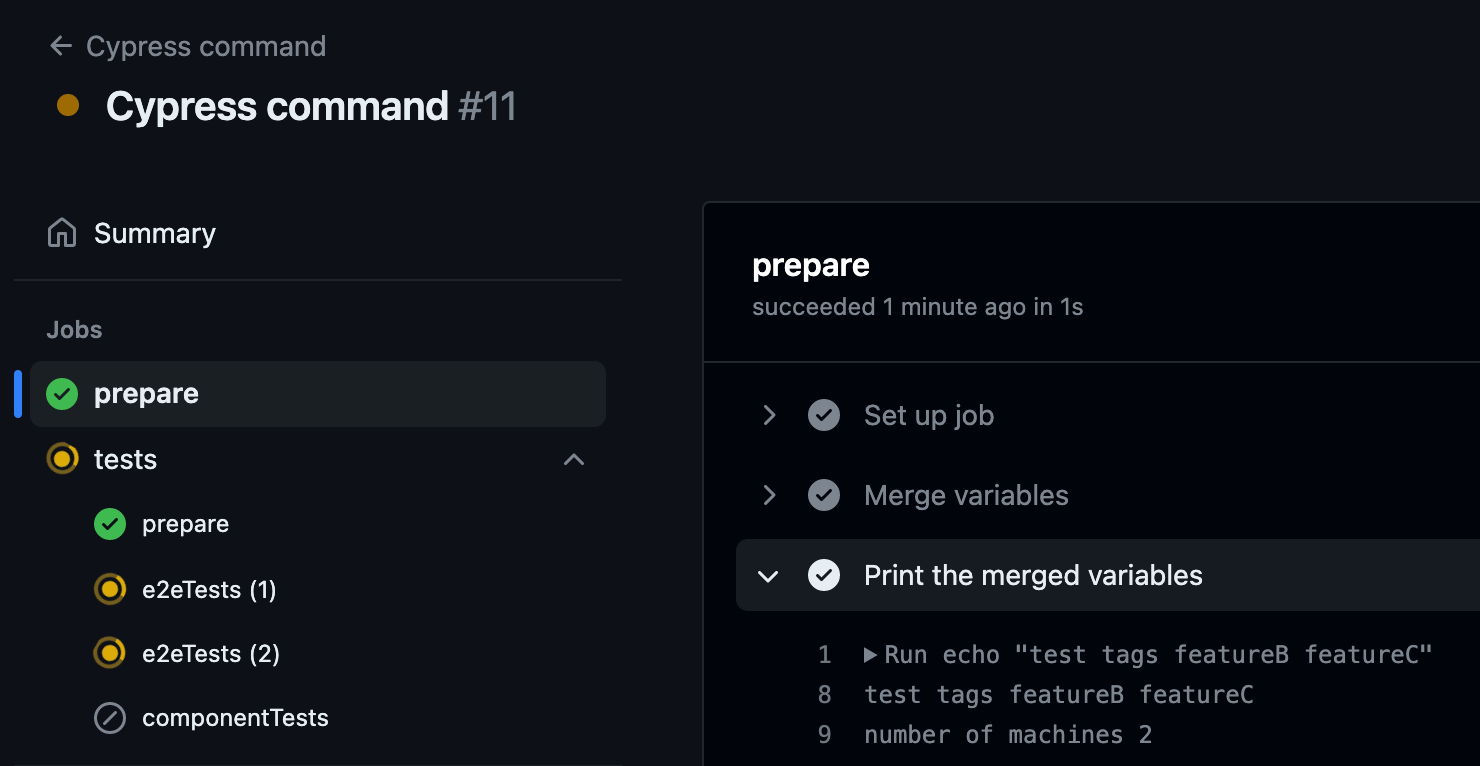Viewport: 1480px width, 766px height.
Task: Click the check icon on Set up job step
Action: 824,415
